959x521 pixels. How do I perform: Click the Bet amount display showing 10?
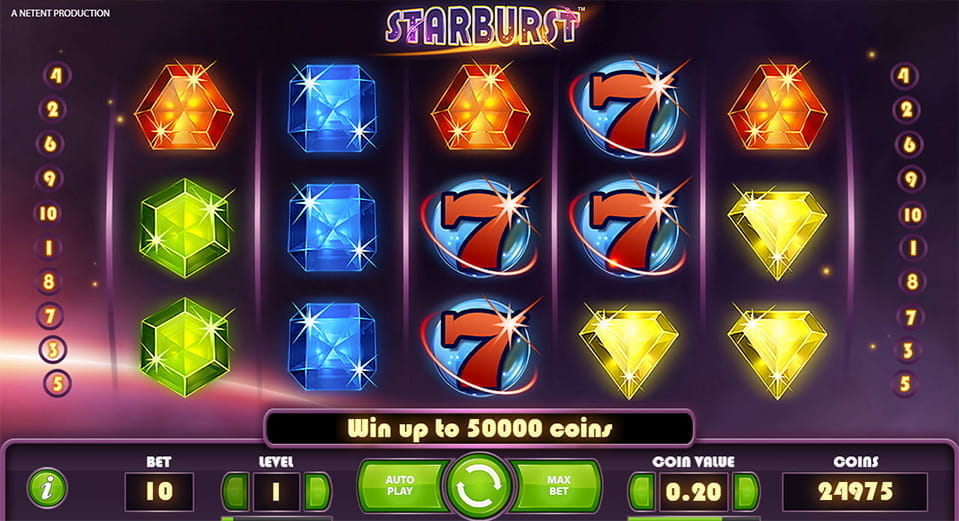coord(159,491)
